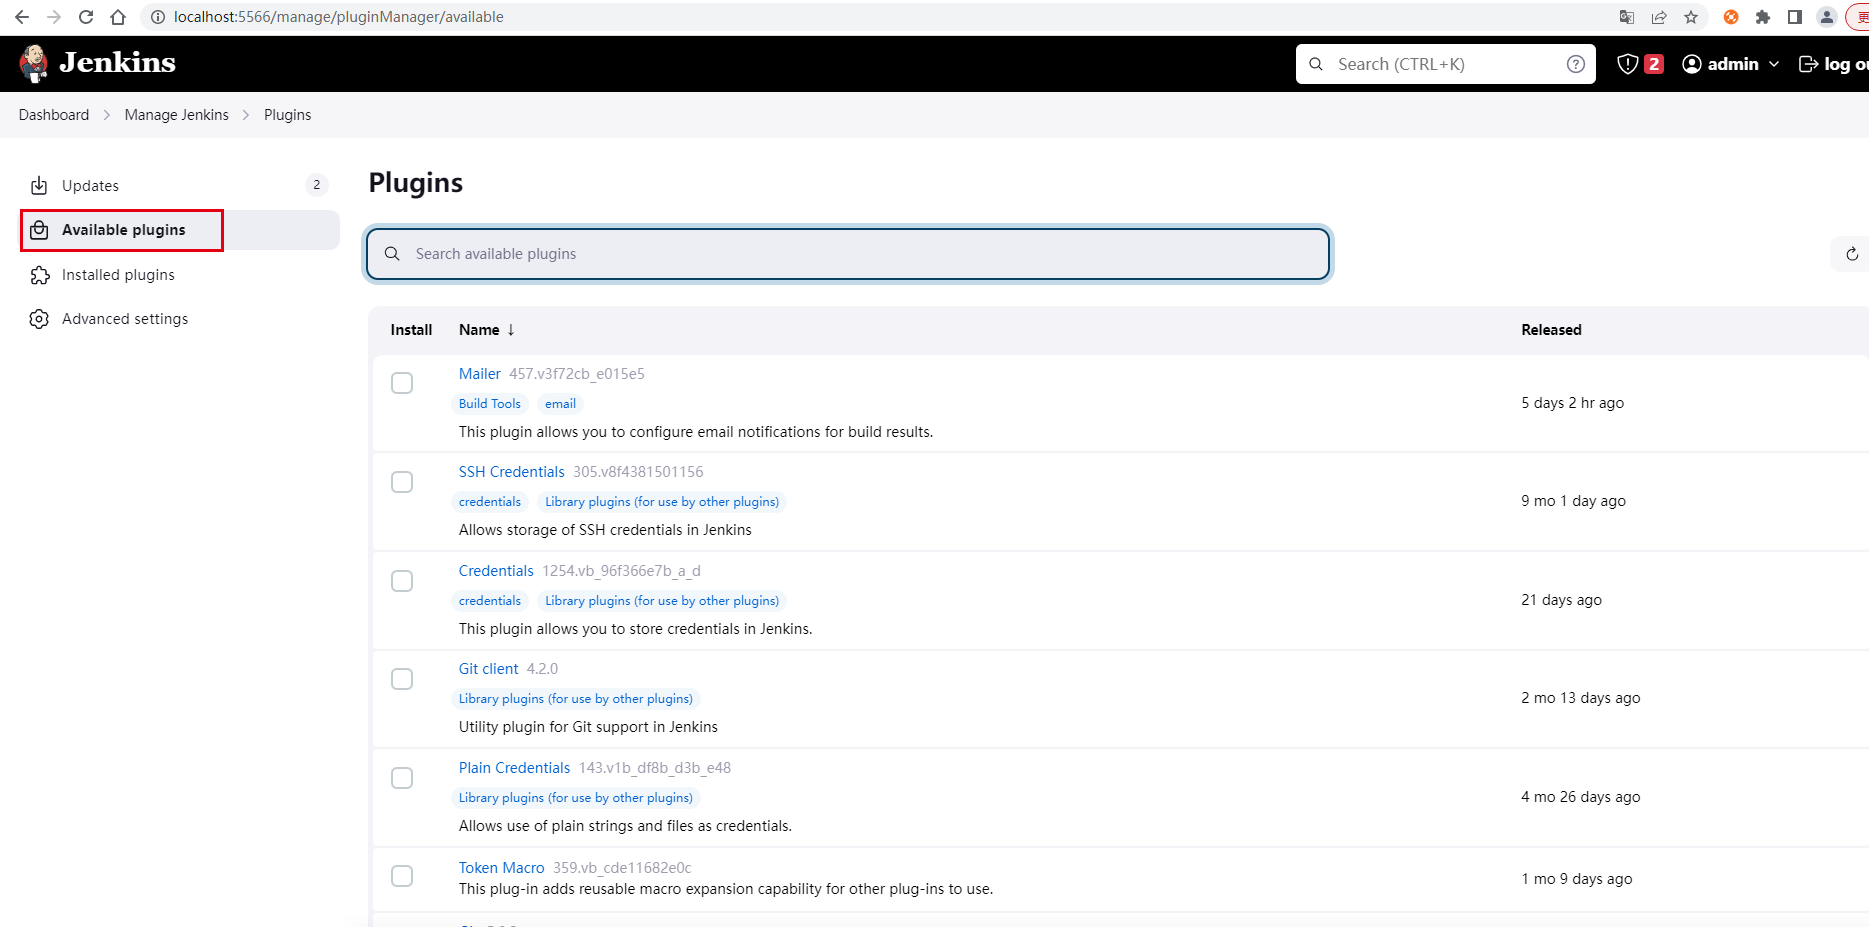Image resolution: width=1869 pixels, height=927 pixels.
Task: Open the Credentials plugin link
Action: pyautogui.click(x=496, y=571)
